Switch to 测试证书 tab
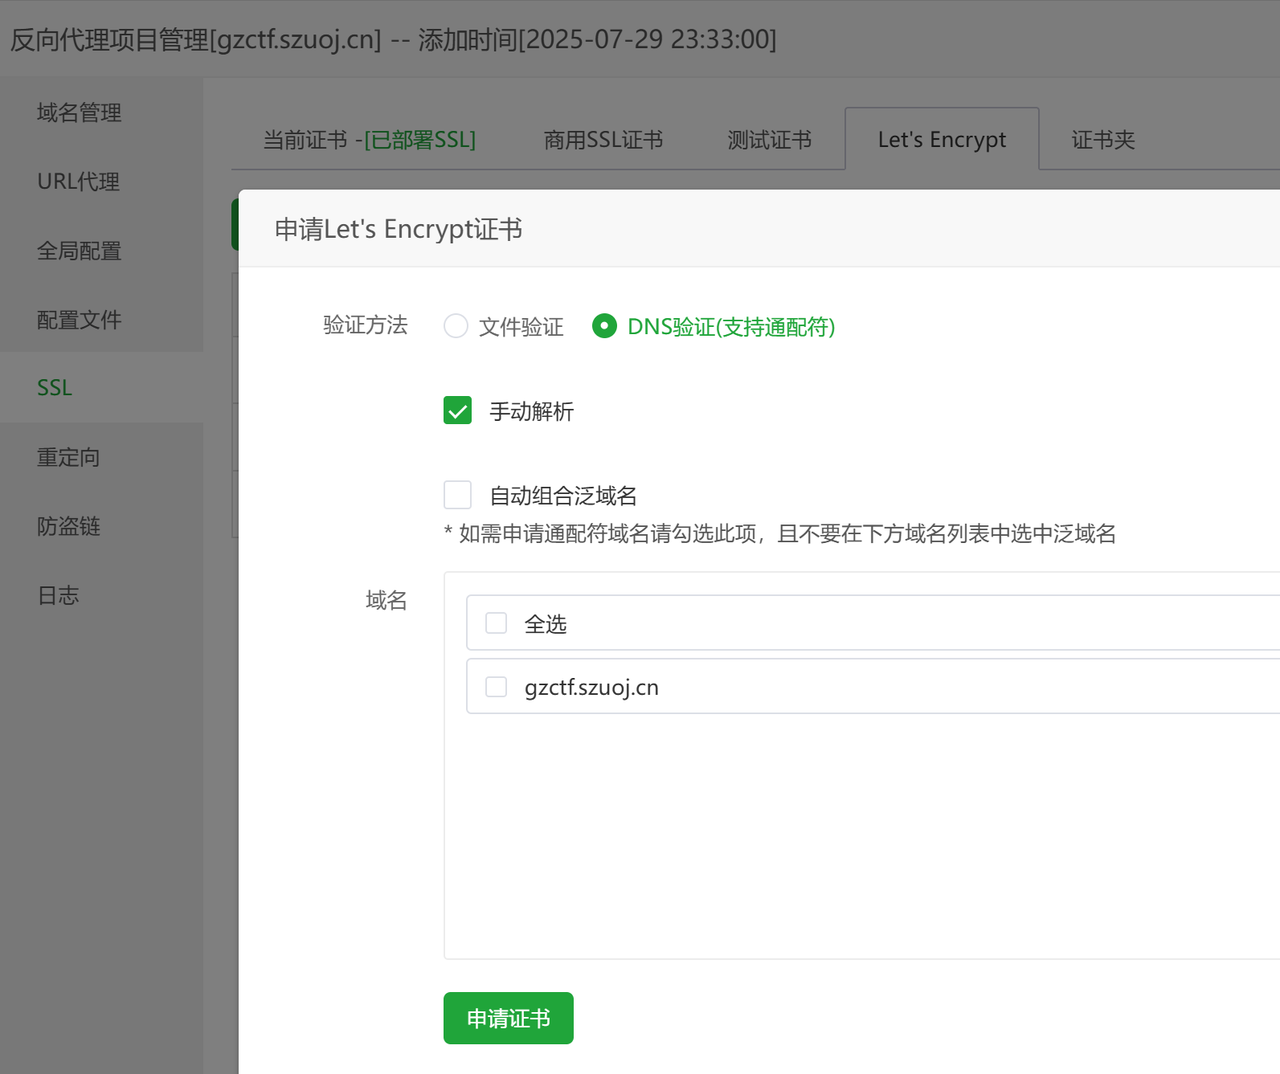 tap(769, 140)
